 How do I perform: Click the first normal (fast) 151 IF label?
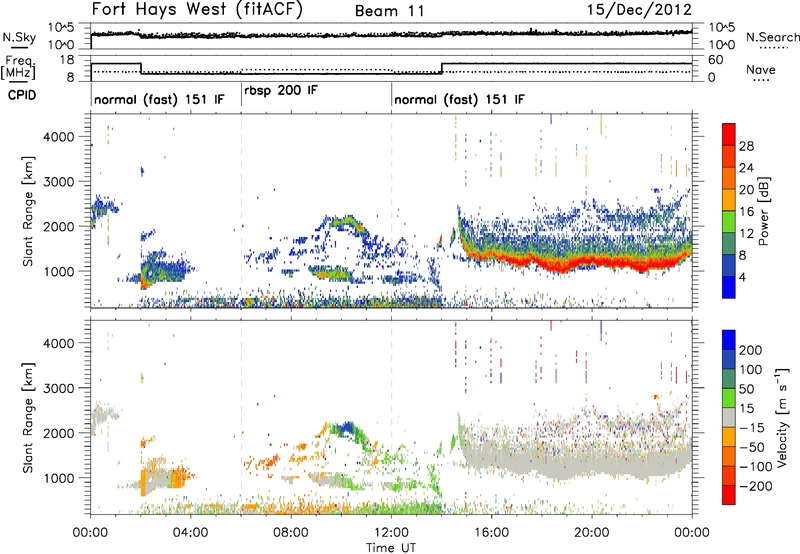159,99
